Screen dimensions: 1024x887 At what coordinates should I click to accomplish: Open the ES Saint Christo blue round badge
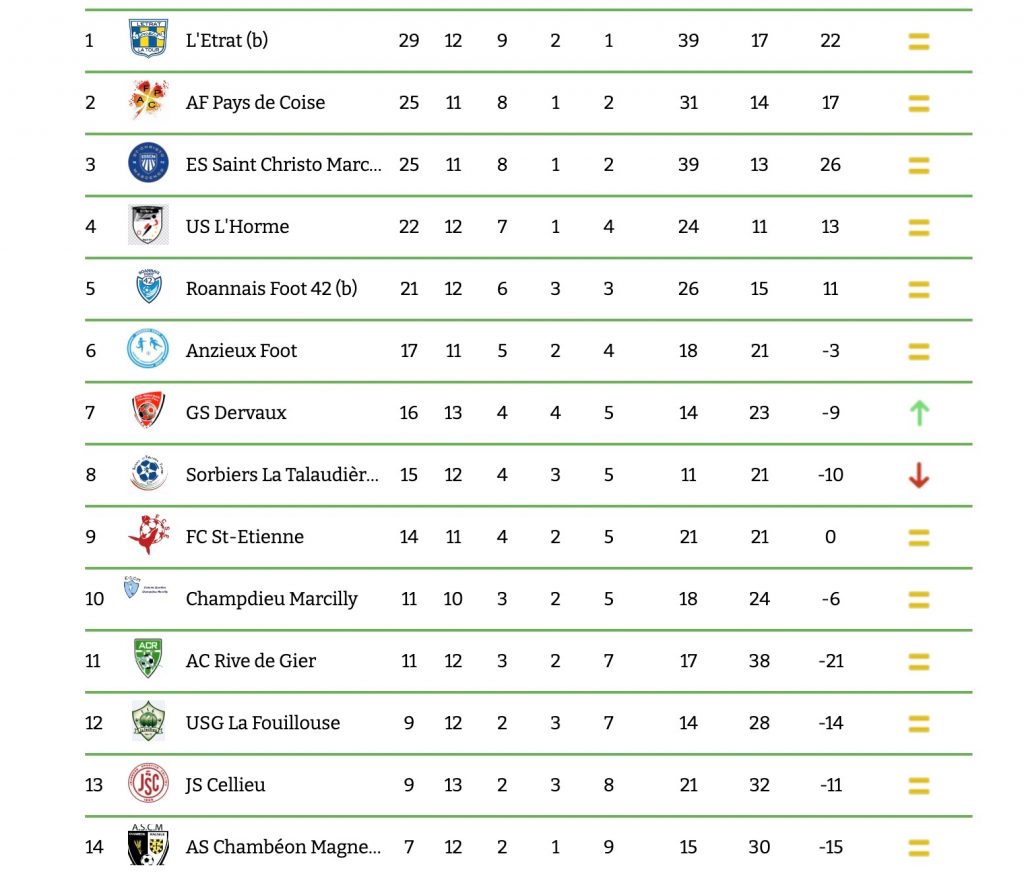tap(148, 162)
